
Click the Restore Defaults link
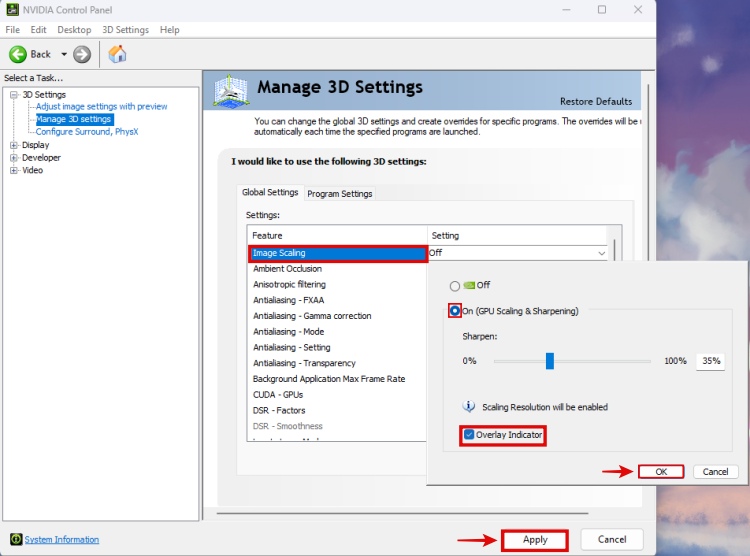pos(595,102)
